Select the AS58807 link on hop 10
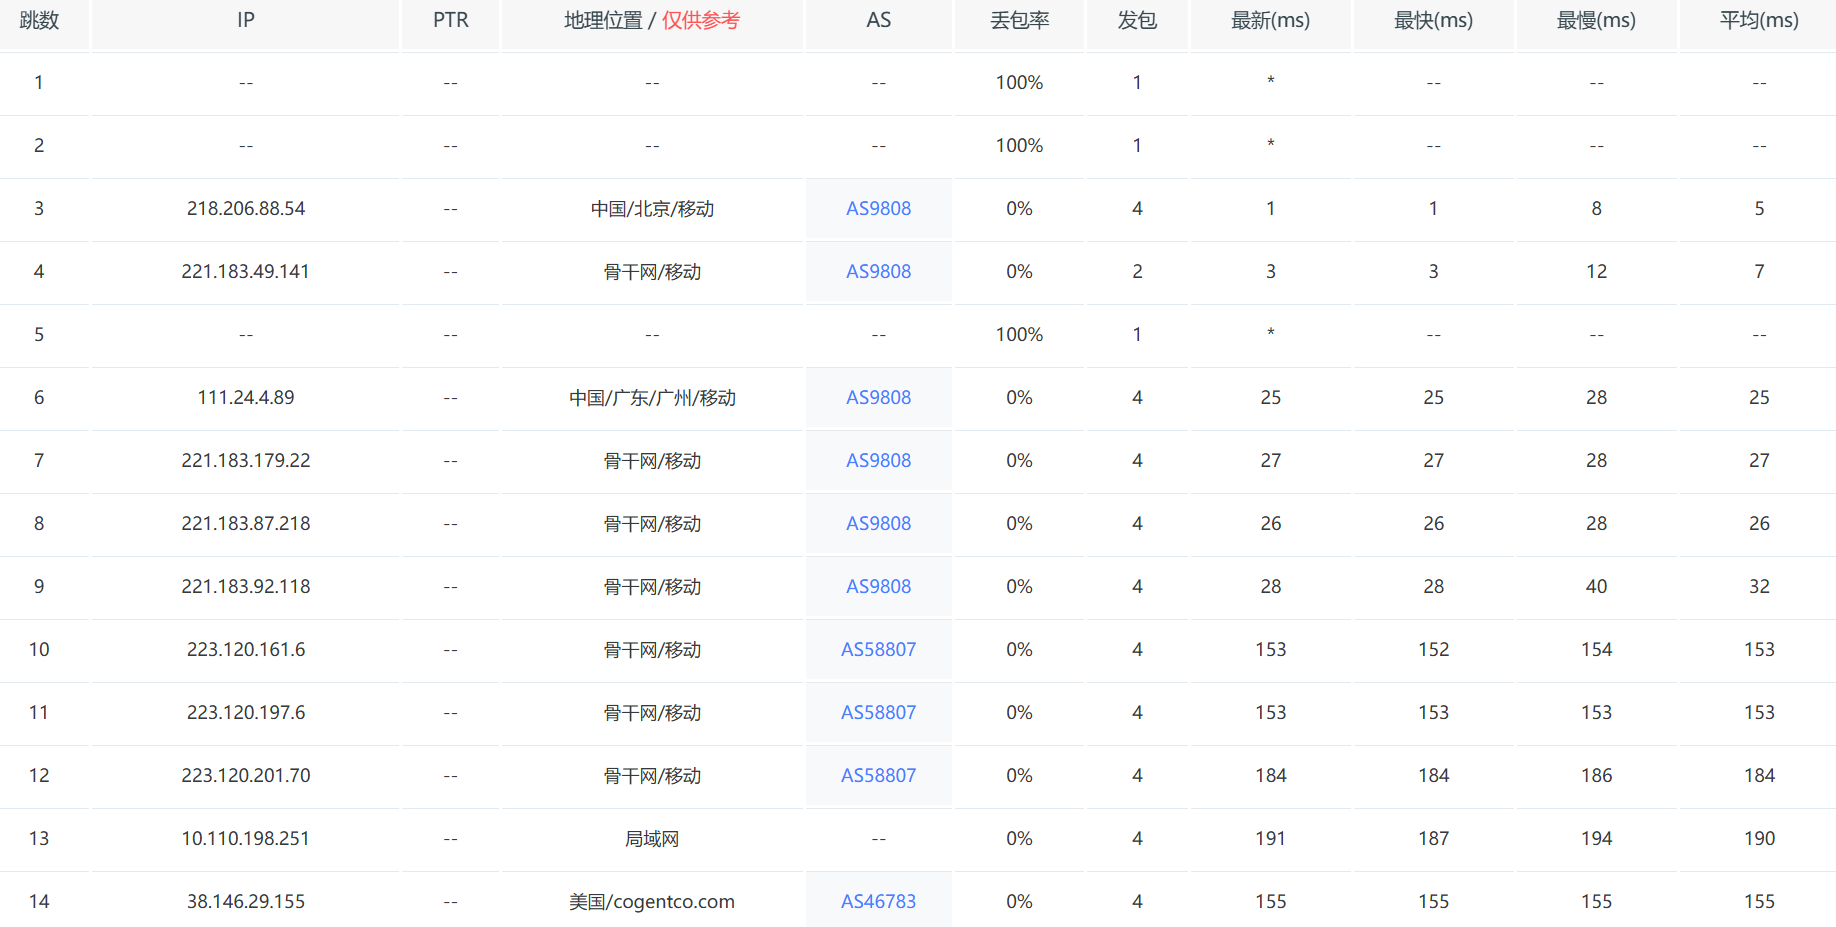The width and height of the screenshot is (1836, 927). 878,649
